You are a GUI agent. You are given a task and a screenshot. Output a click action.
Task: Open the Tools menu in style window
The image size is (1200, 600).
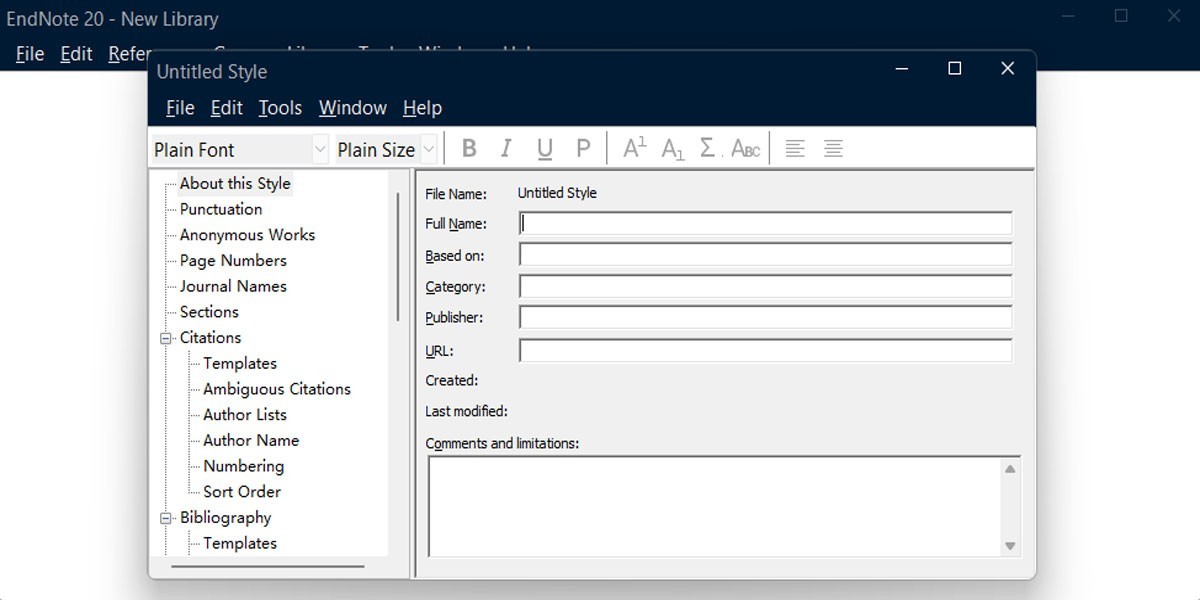pos(280,108)
